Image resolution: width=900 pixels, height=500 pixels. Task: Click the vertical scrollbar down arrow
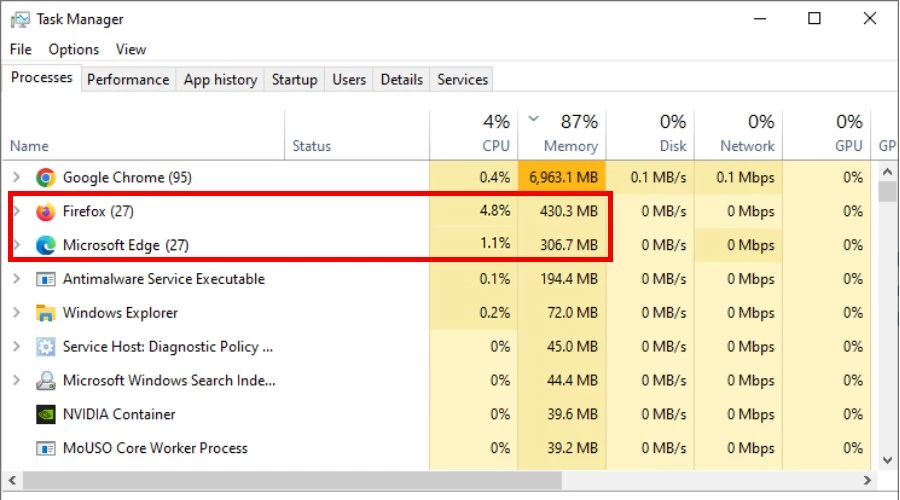(x=887, y=459)
